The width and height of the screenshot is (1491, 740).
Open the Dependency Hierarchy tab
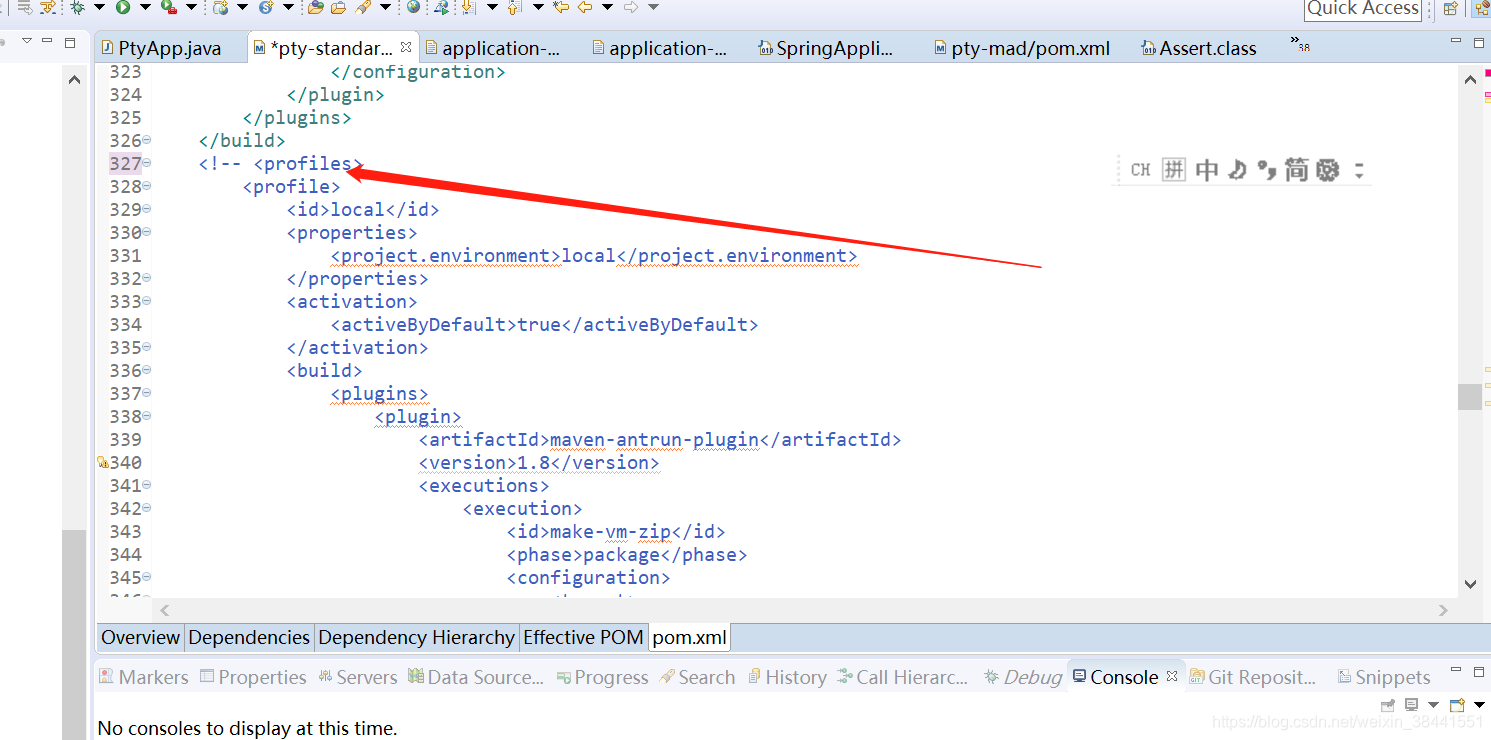416,637
